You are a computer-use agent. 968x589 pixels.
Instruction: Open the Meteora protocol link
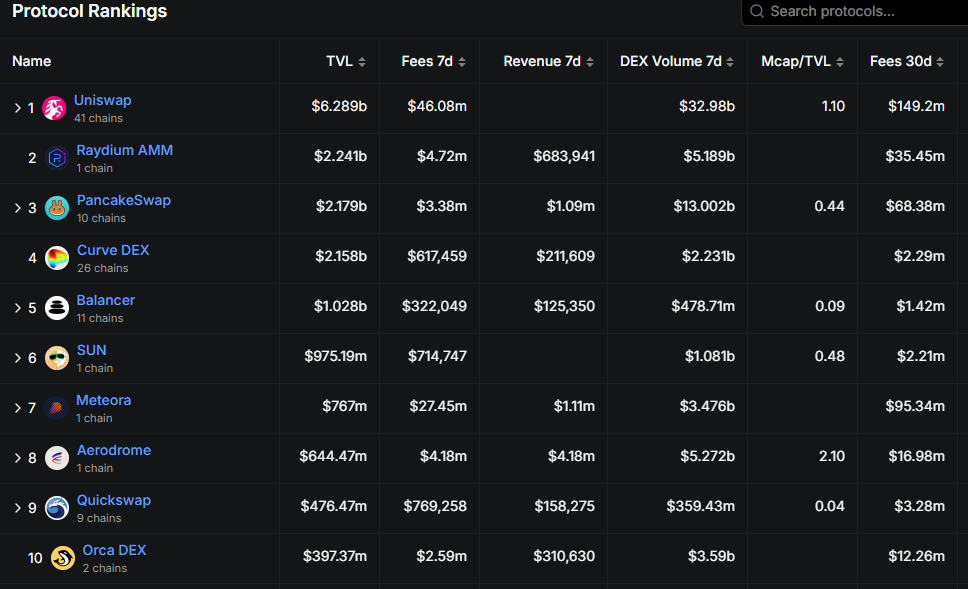tap(103, 400)
